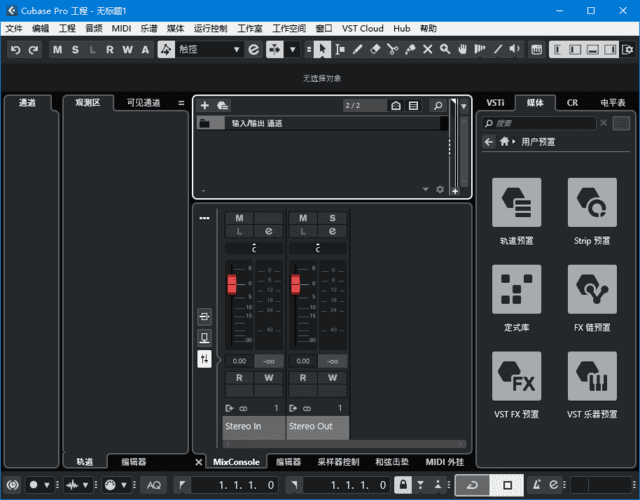Select the Object Selection arrow tool
This screenshot has width=640, height=500.
click(322, 50)
